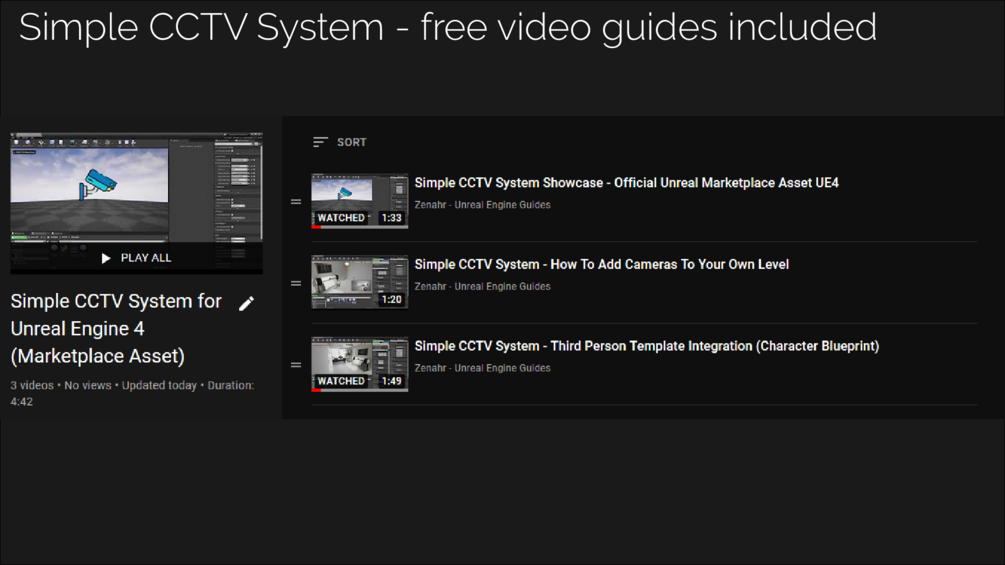Open Zenahr channel link under Showcase video
1005x565 pixels.
point(482,205)
